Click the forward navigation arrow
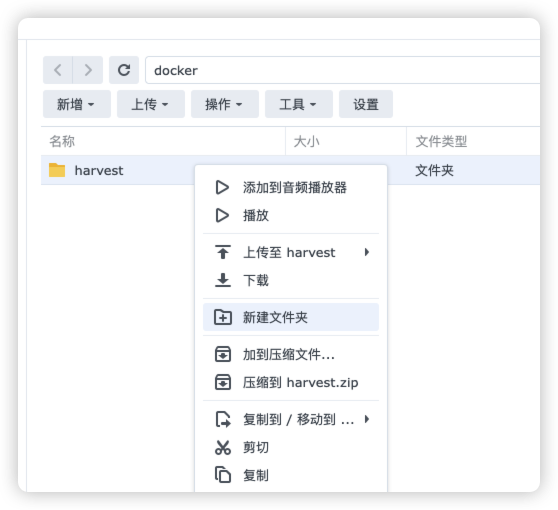The image size is (558, 510). point(88,70)
